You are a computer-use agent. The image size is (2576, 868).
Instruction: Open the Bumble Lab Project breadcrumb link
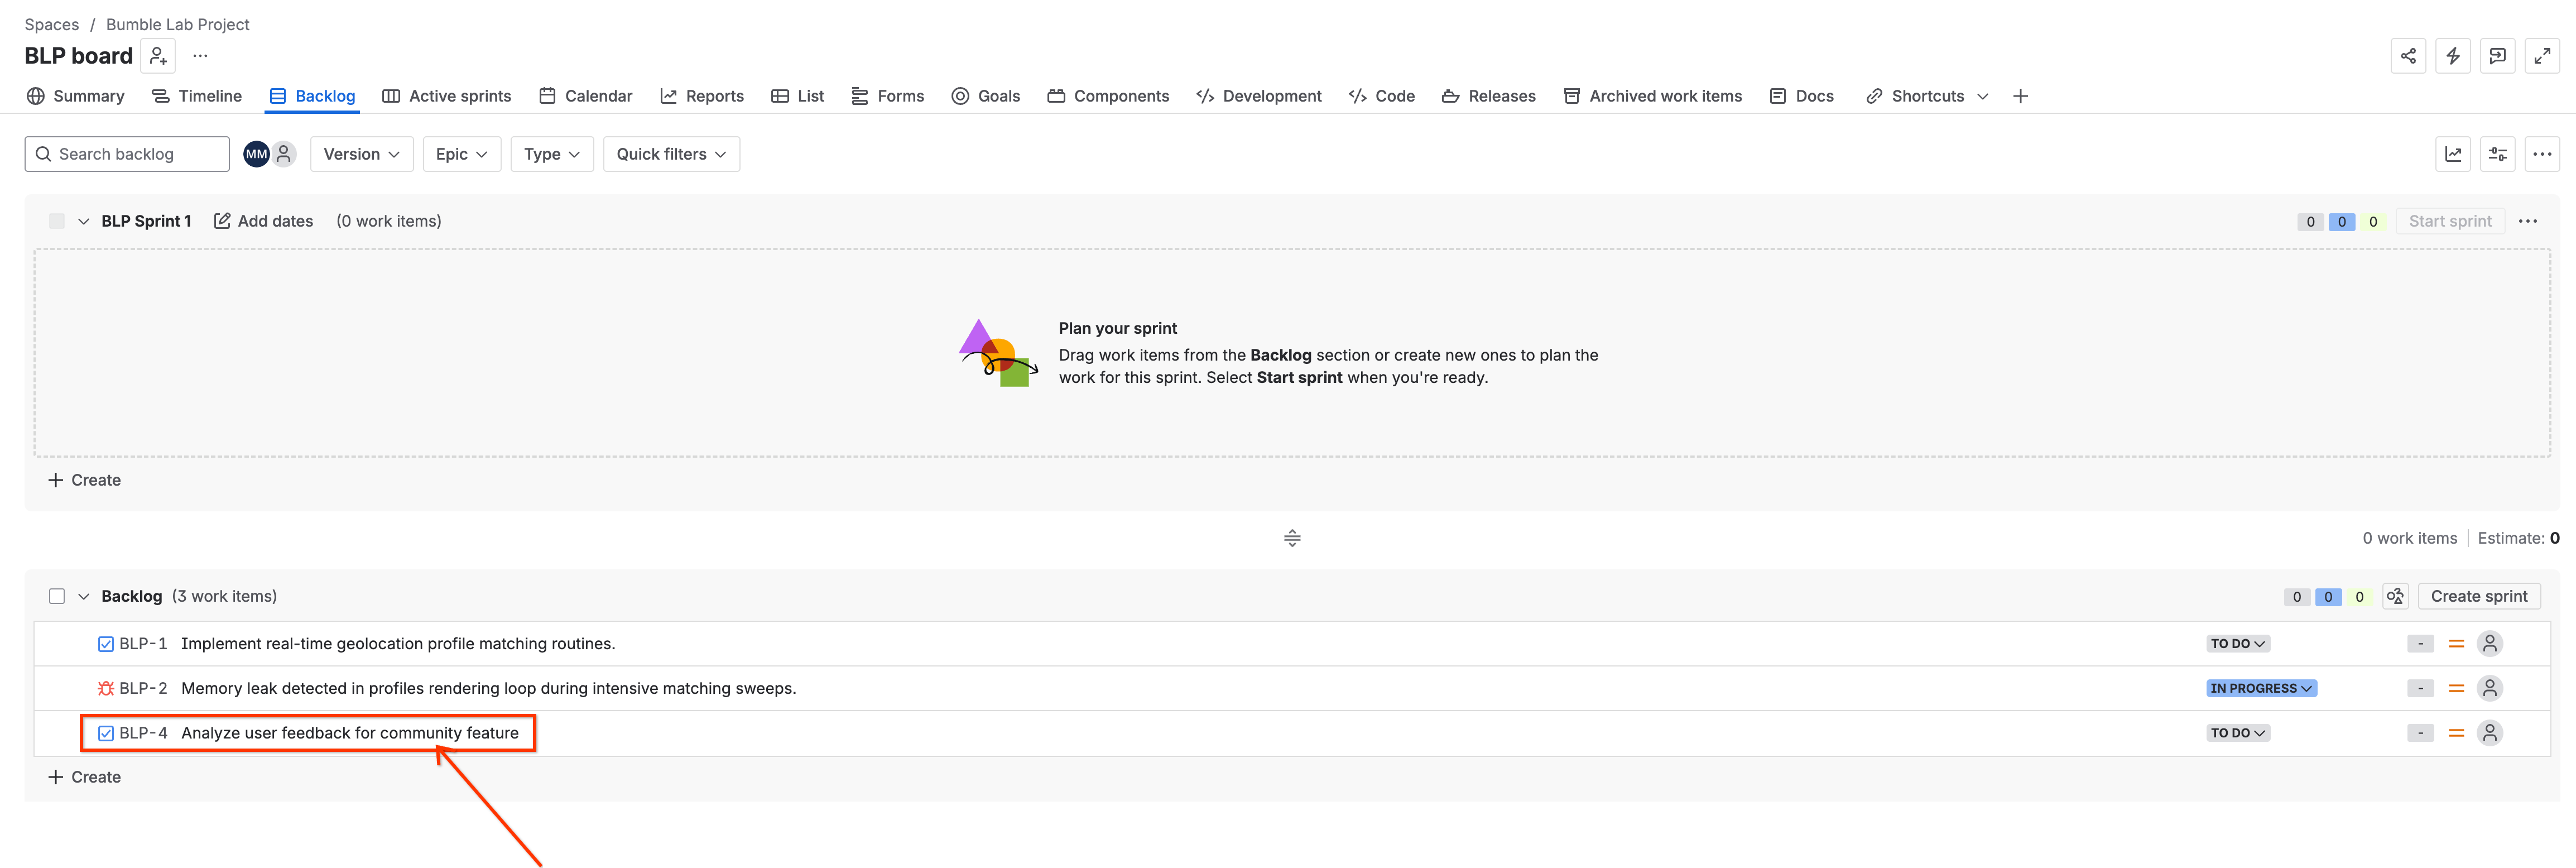click(x=177, y=24)
